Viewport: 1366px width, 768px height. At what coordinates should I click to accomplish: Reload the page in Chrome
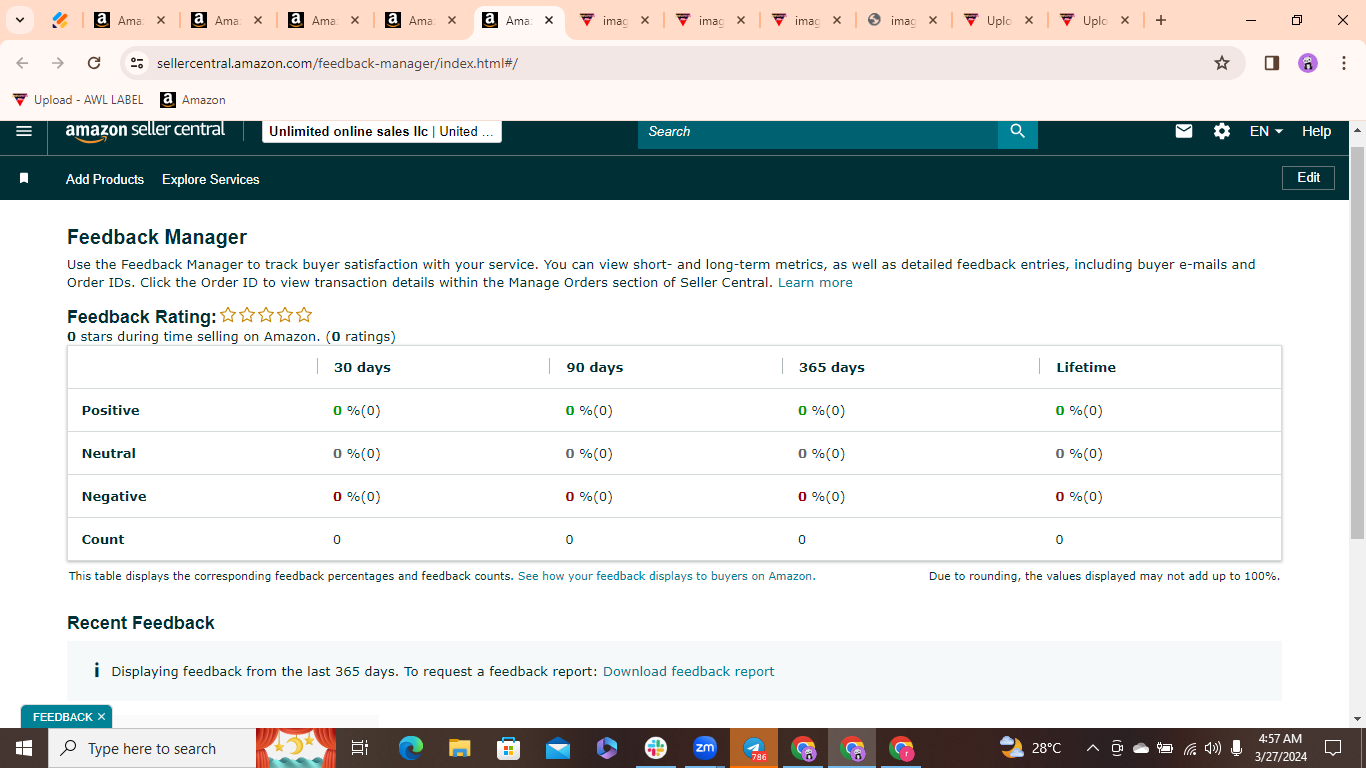(94, 63)
